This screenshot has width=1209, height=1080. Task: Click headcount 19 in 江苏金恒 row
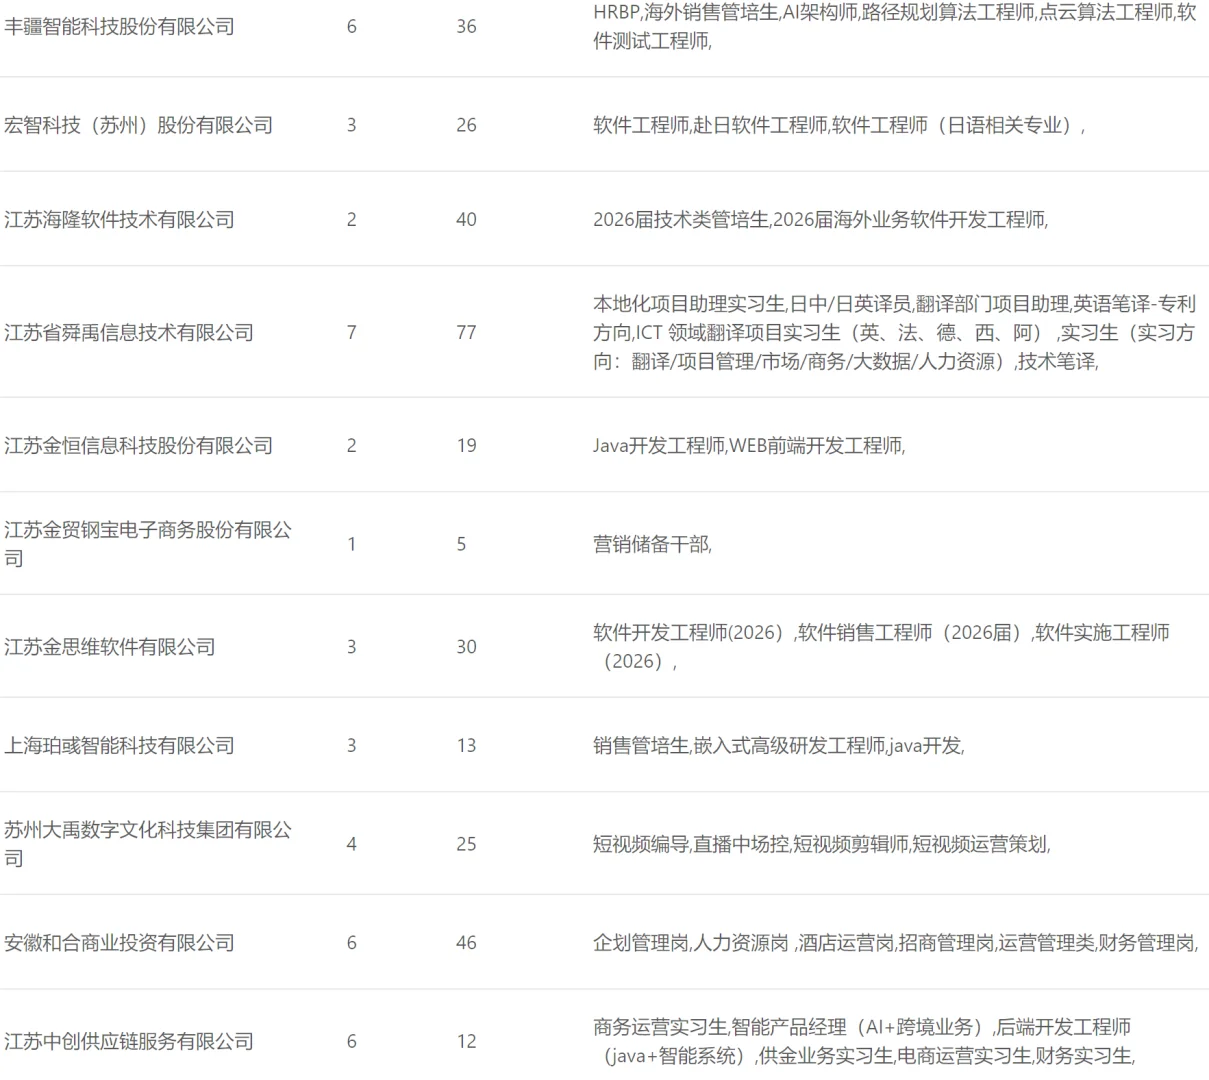466,445
